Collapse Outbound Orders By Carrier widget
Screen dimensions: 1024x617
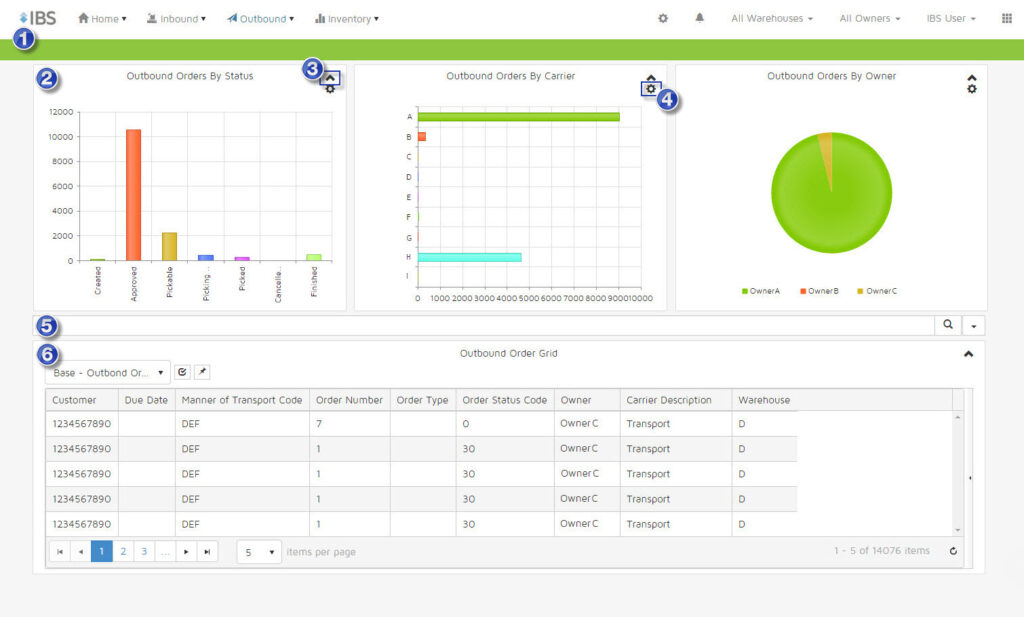pos(650,78)
